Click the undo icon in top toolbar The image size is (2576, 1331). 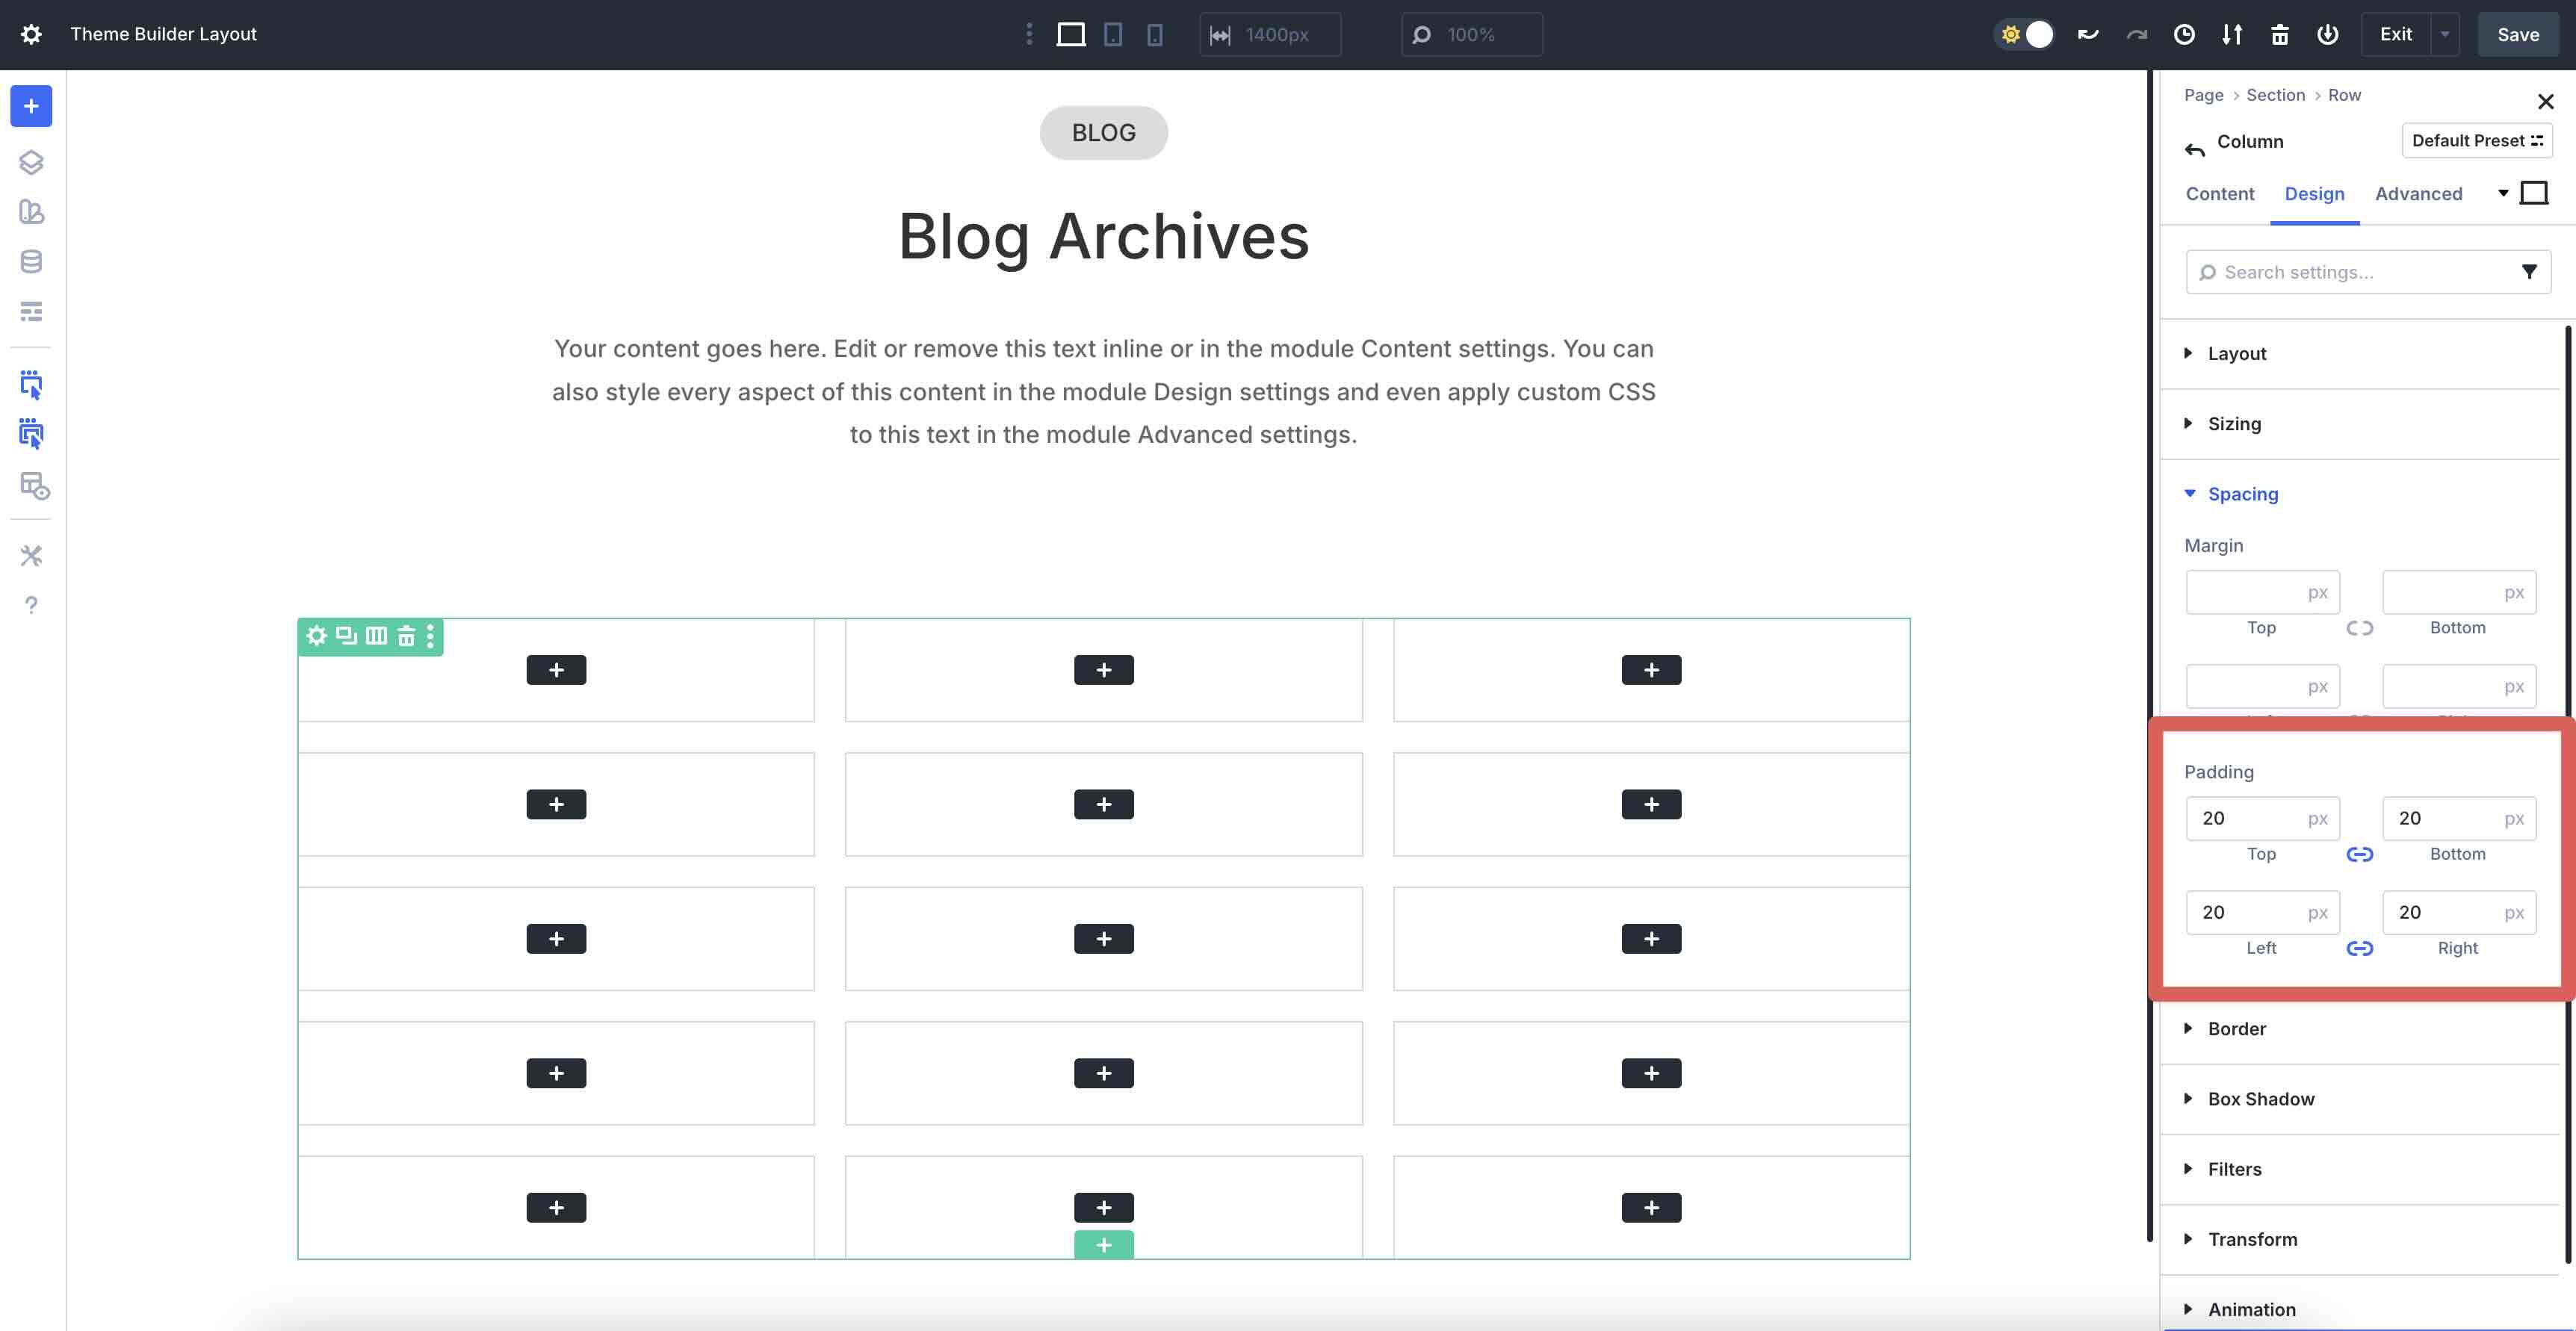pyautogui.click(x=2088, y=34)
